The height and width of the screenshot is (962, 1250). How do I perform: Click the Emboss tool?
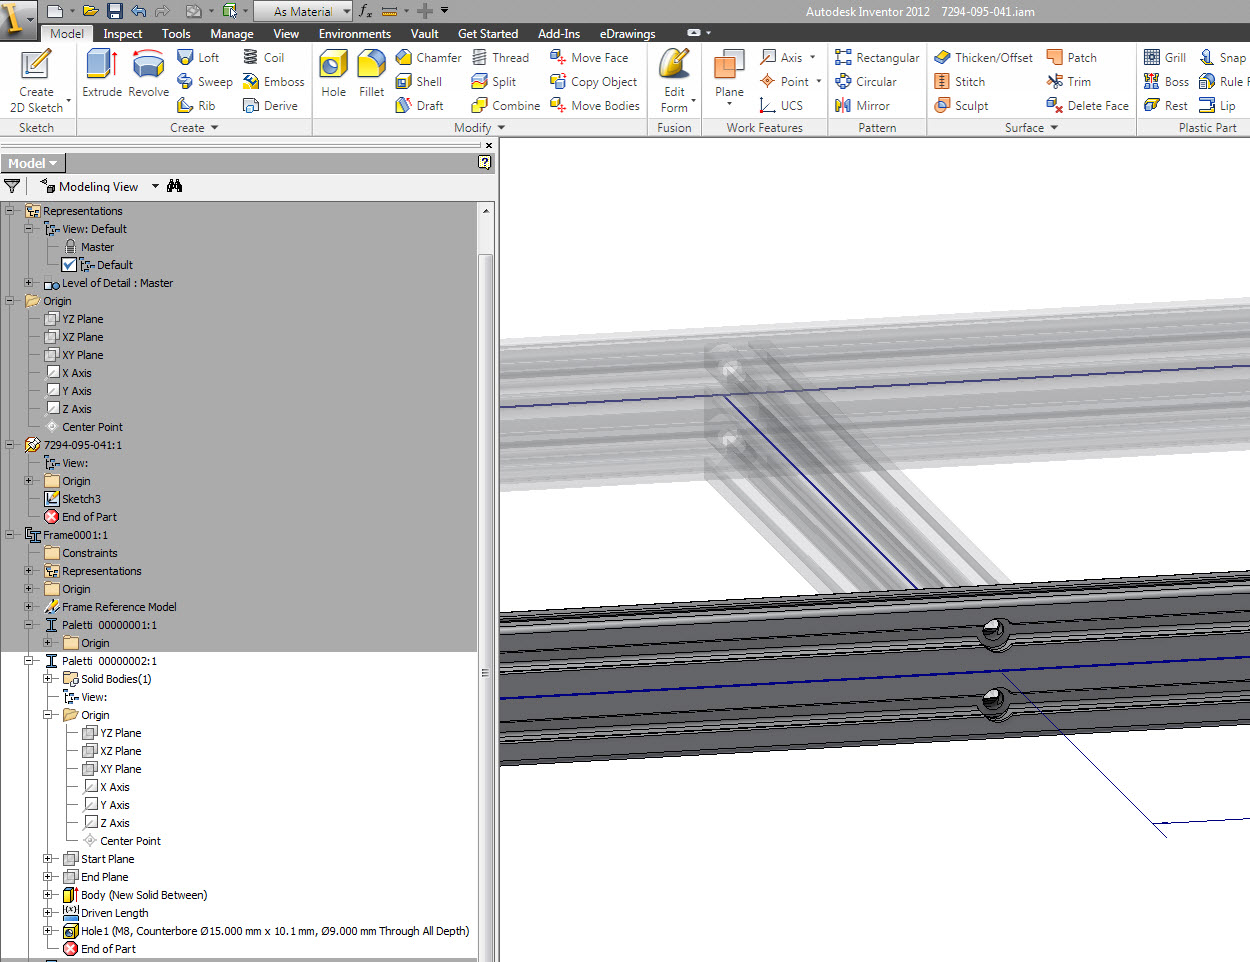[x=273, y=81]
